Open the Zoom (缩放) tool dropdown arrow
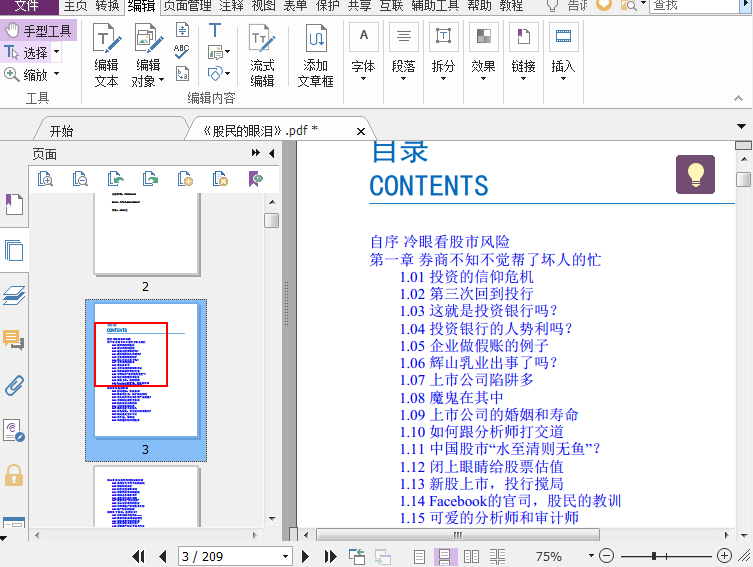Viewport: 753px width, 567px height. tap(56, 74)
